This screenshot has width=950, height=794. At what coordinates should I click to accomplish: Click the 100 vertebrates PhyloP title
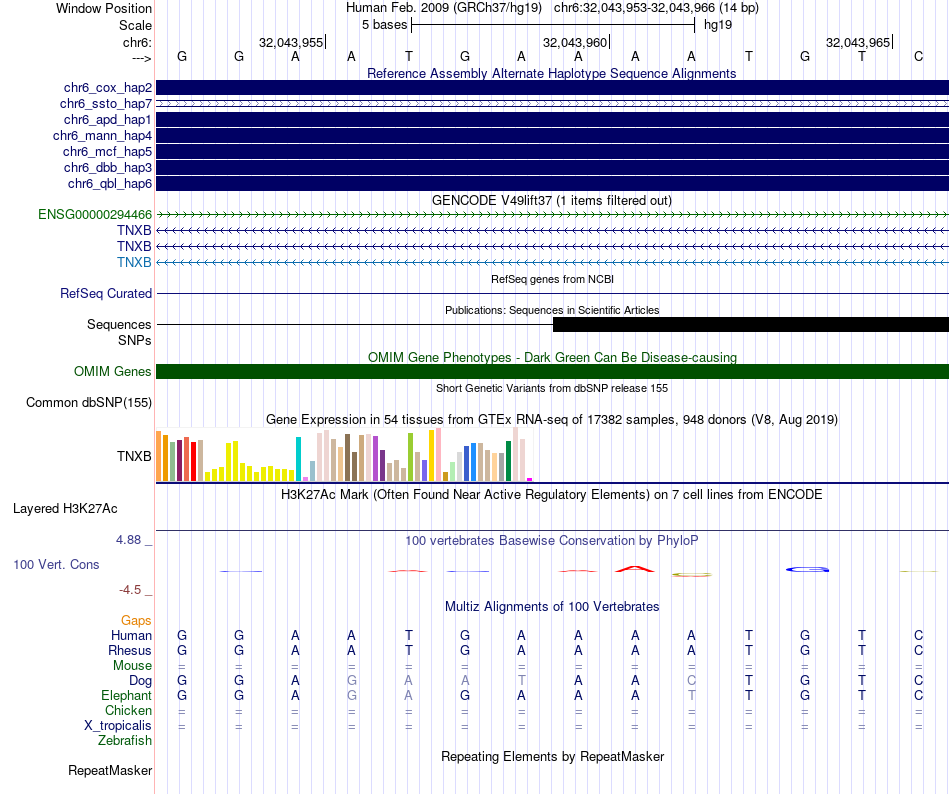click(551, 540)
